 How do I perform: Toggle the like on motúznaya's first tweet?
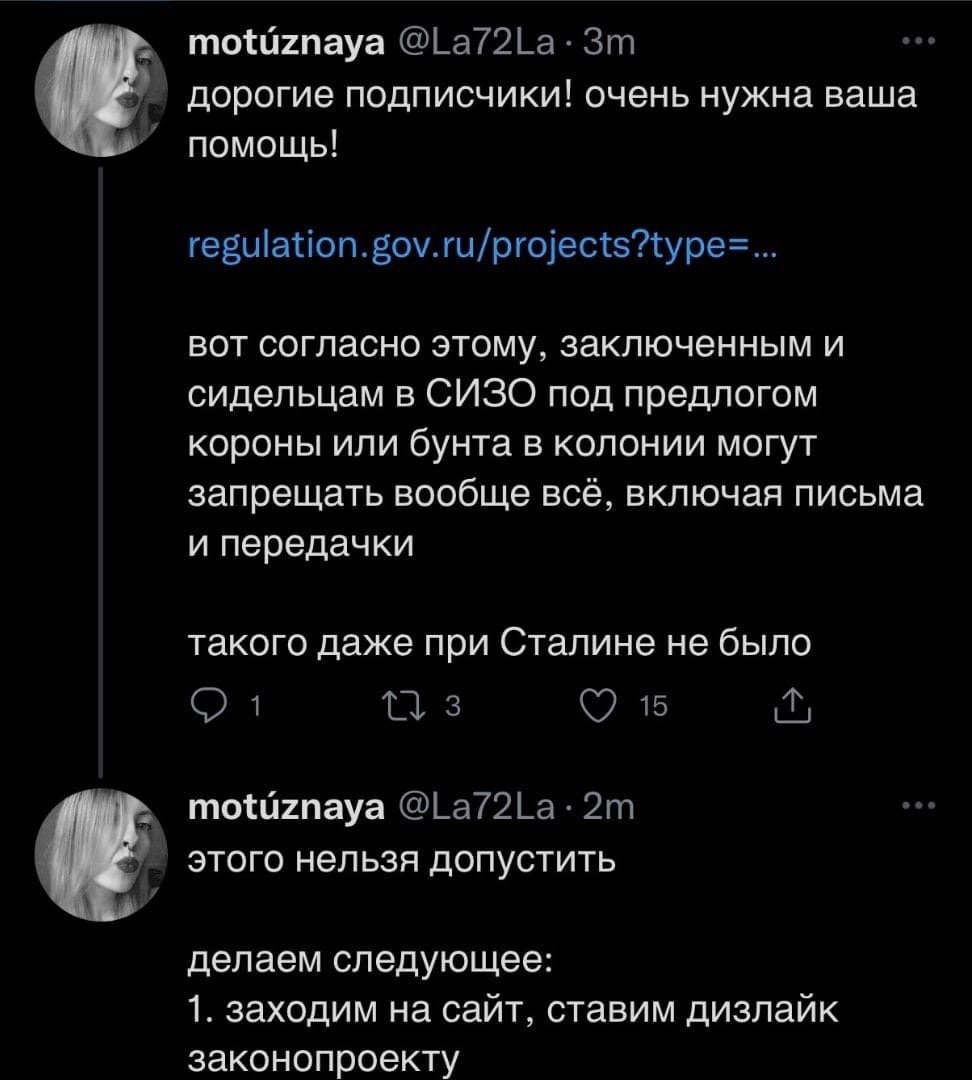point(596,703)
